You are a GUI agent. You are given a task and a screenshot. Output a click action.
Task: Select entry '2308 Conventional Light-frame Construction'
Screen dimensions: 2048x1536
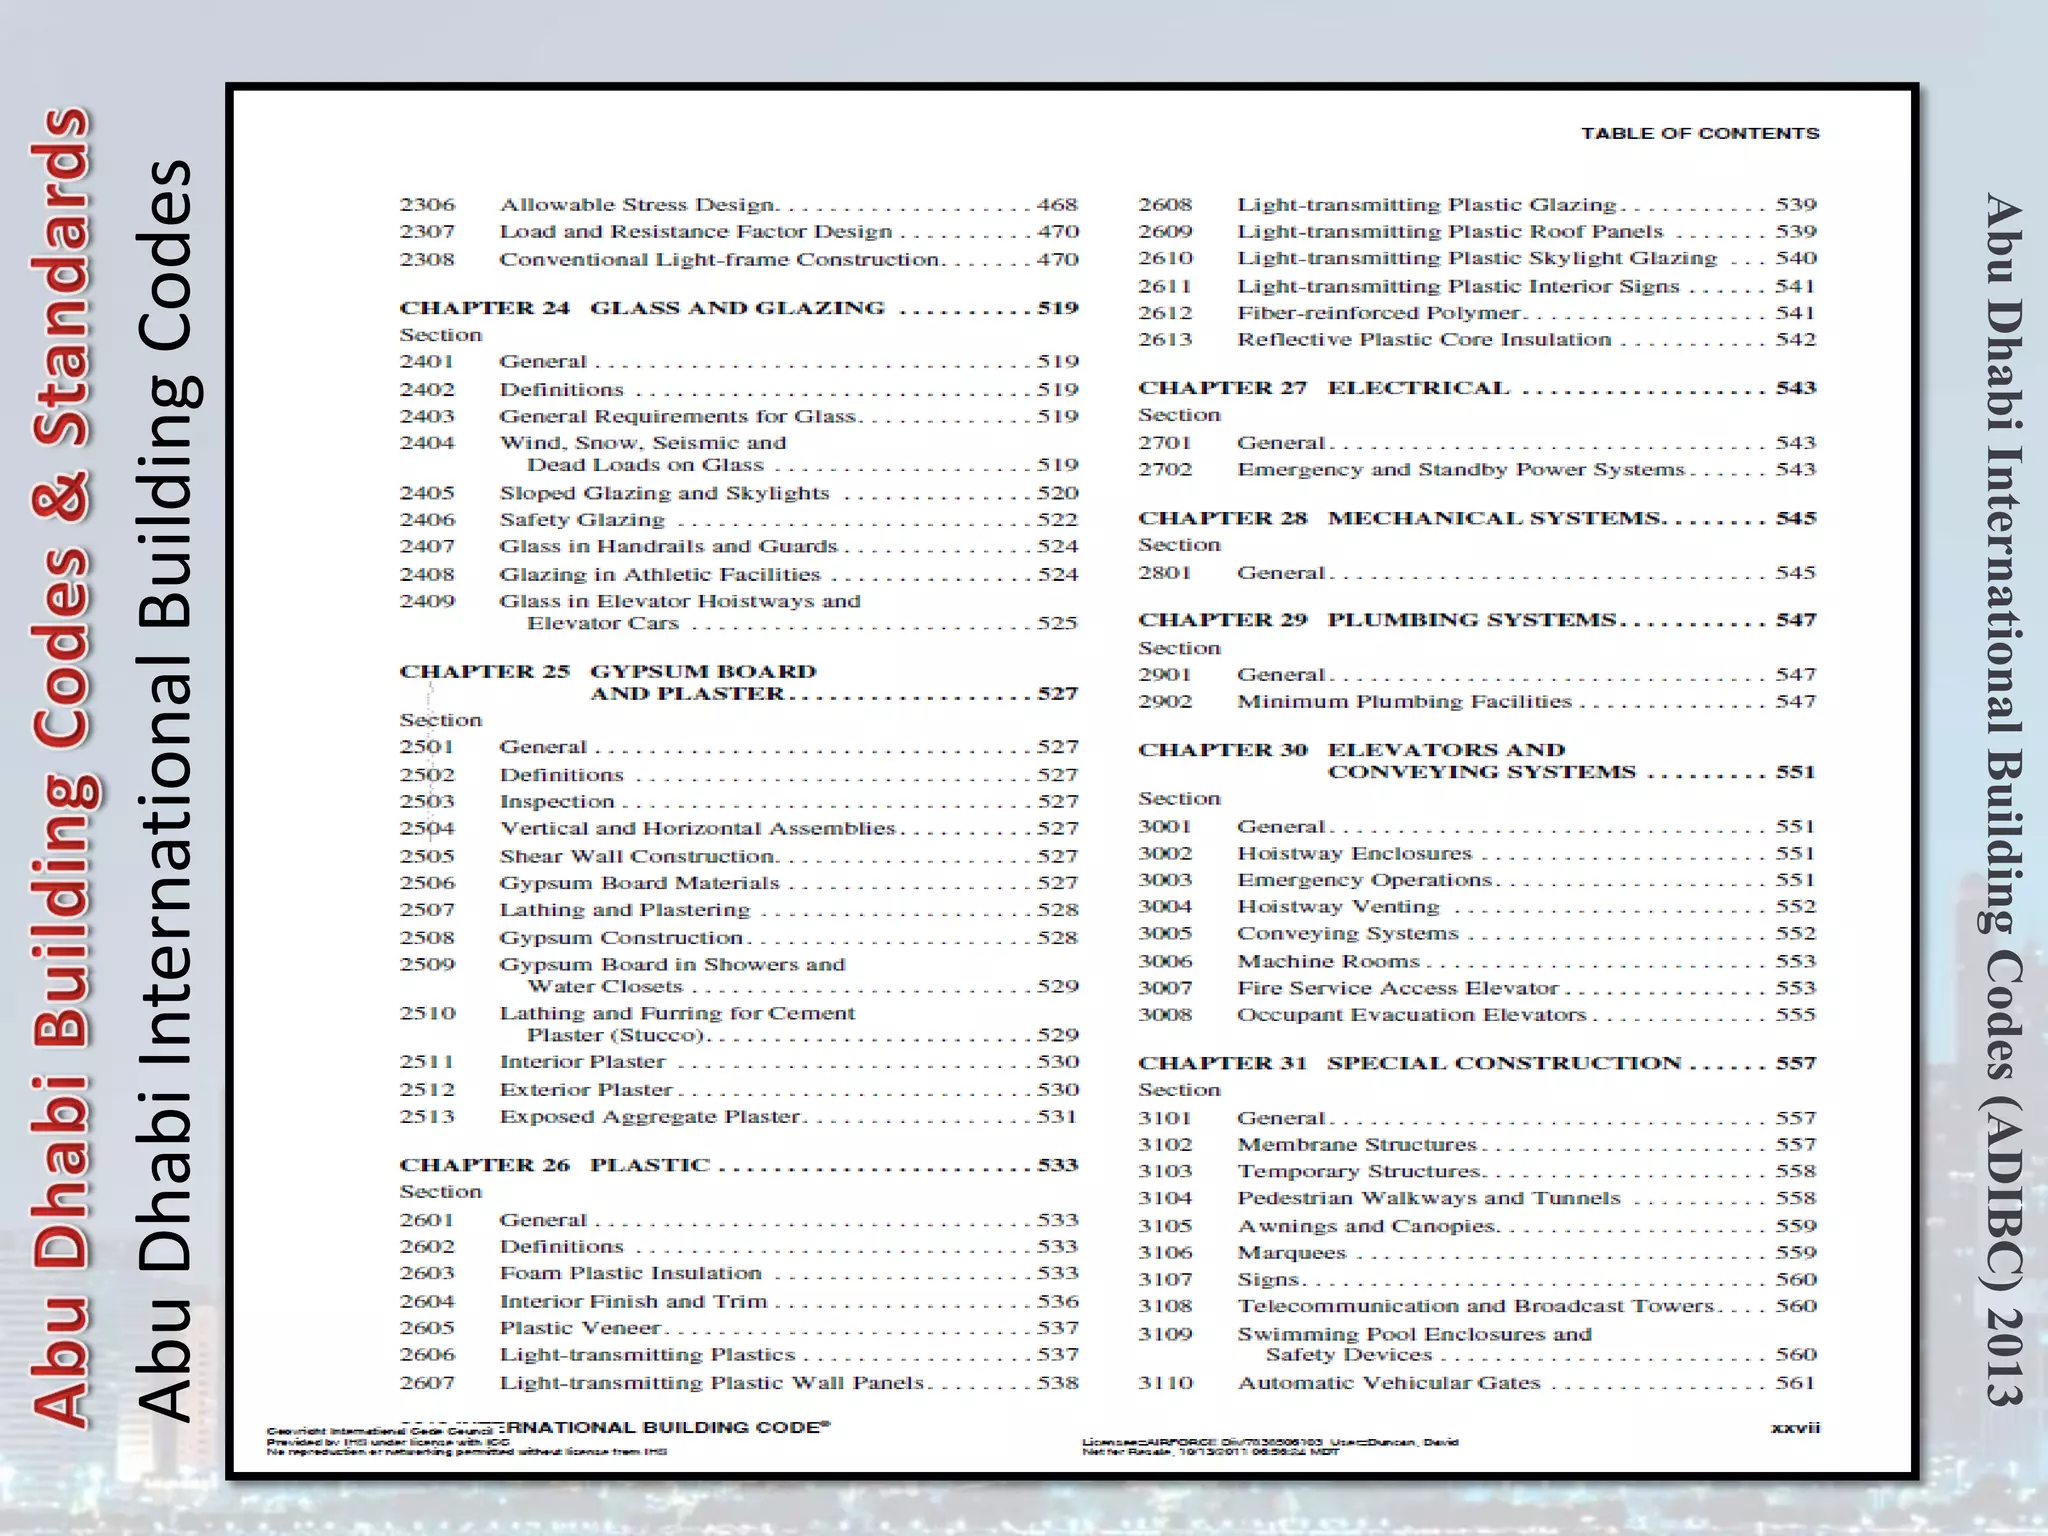[739, 259]
